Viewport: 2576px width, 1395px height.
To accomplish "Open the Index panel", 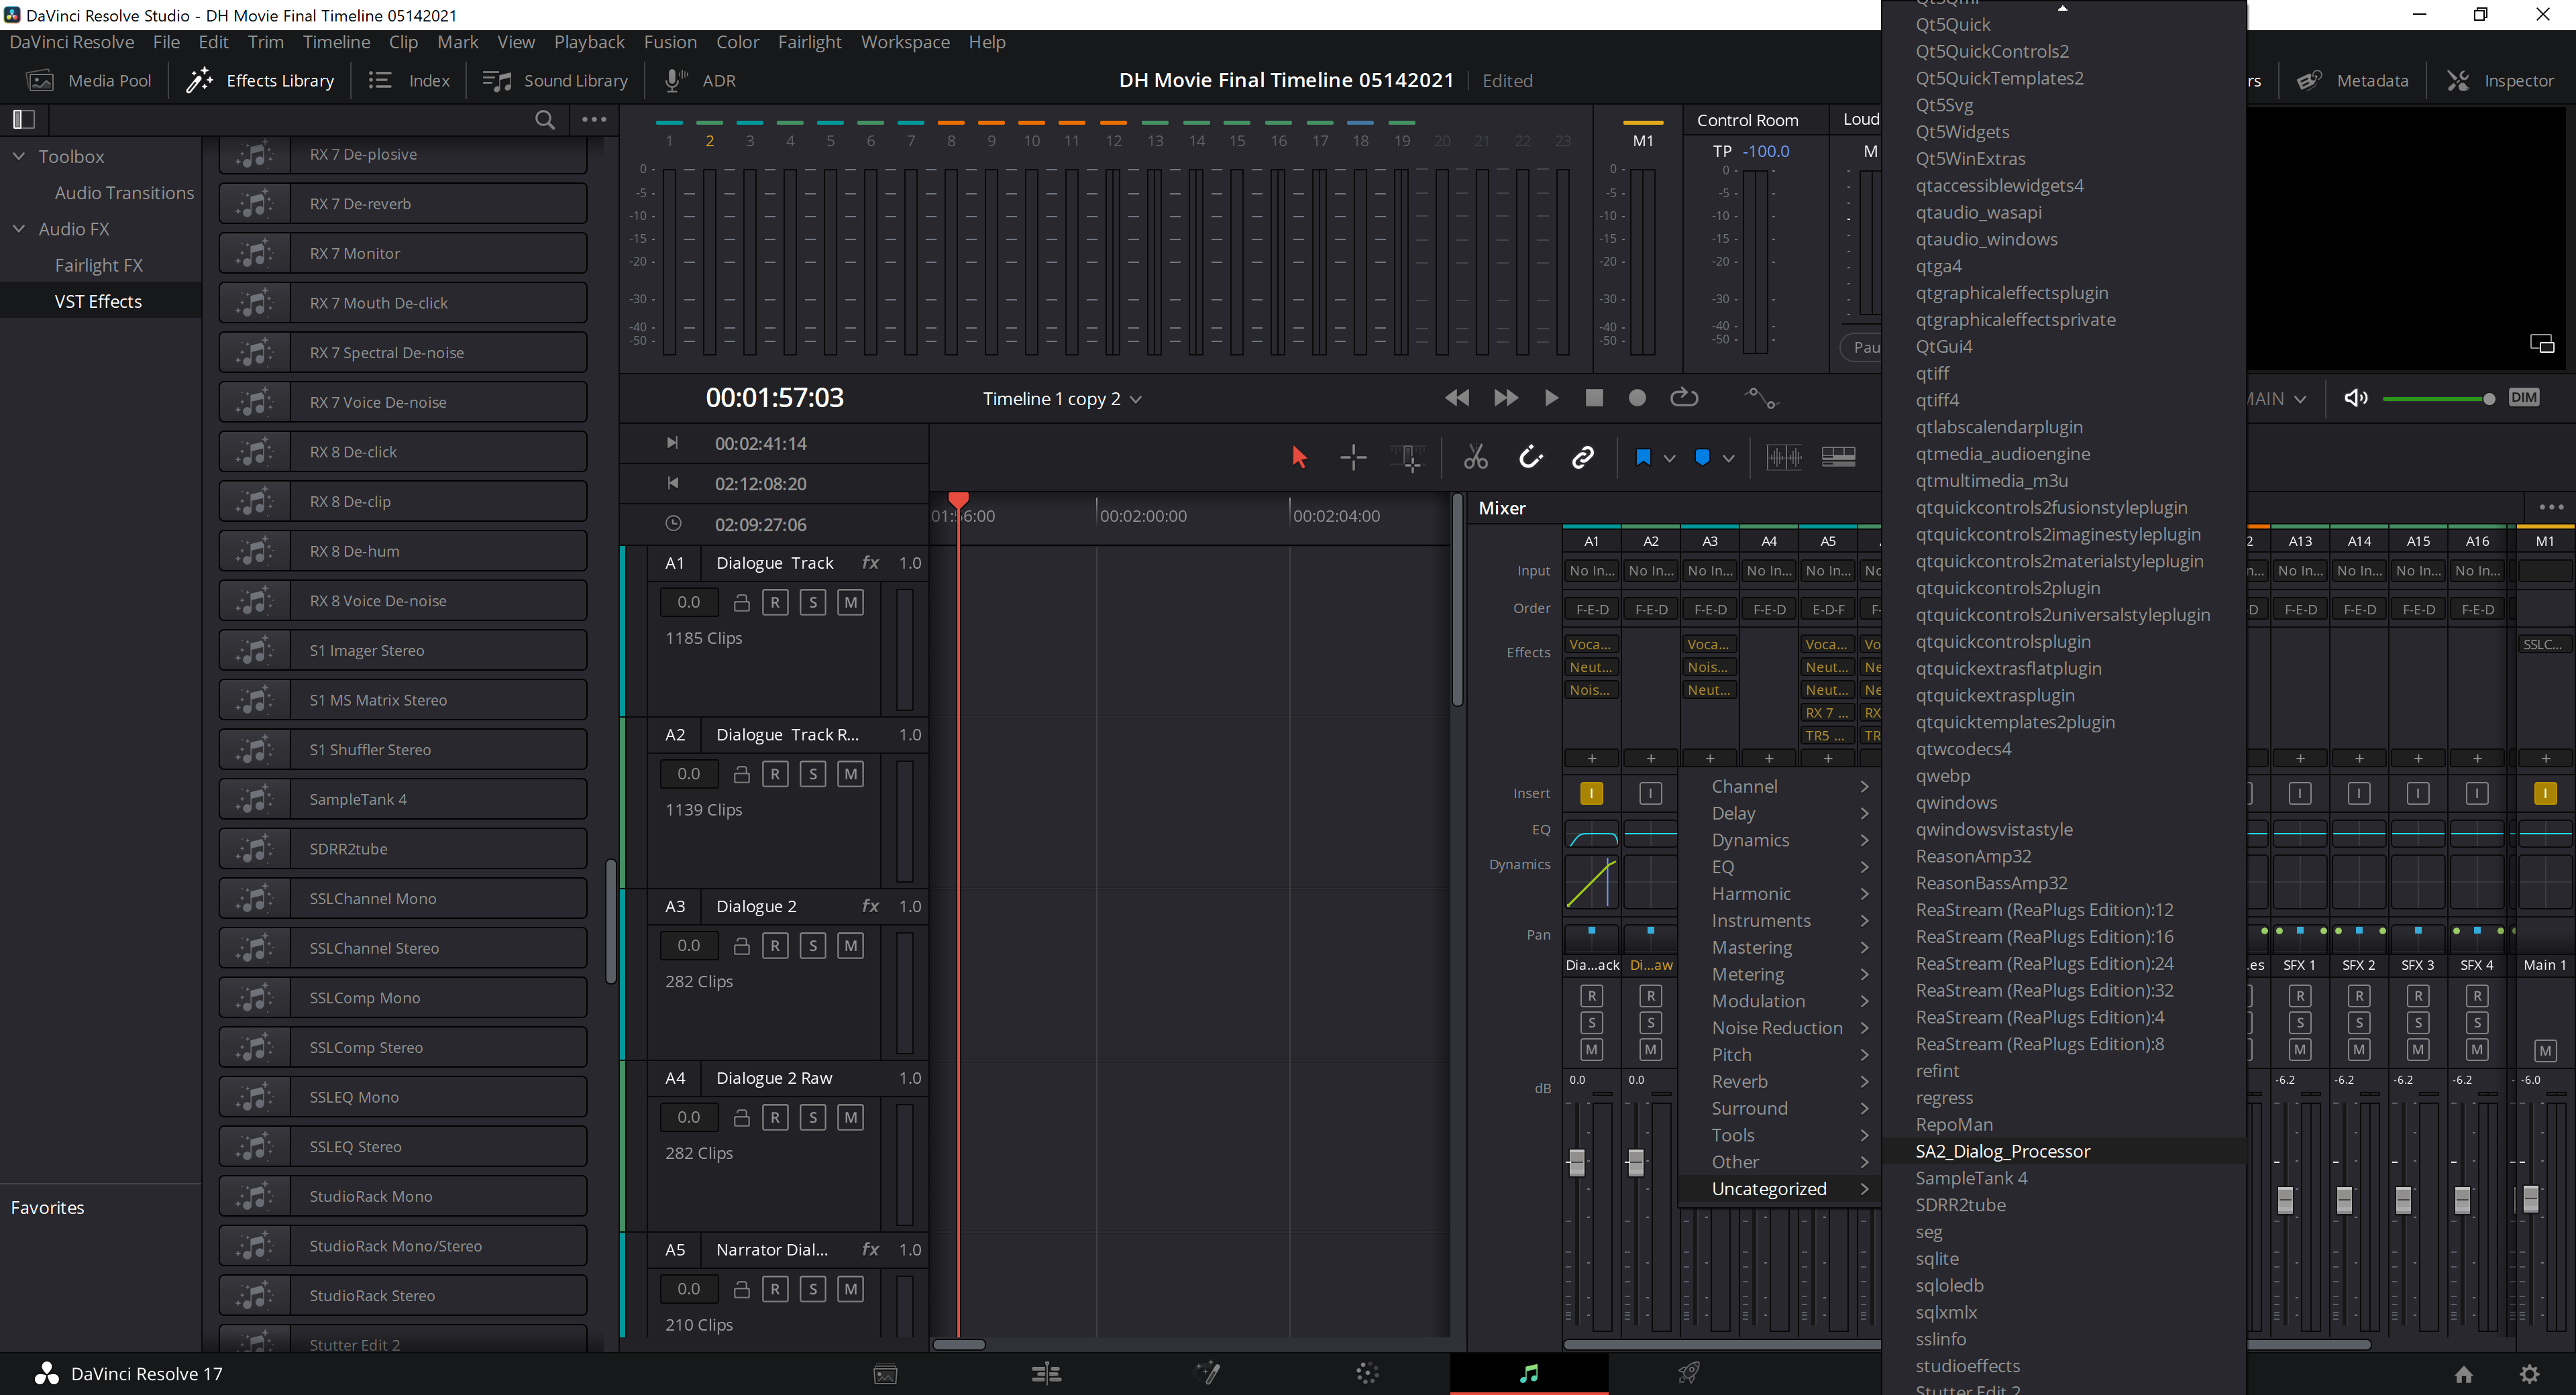I will (409, 81).
